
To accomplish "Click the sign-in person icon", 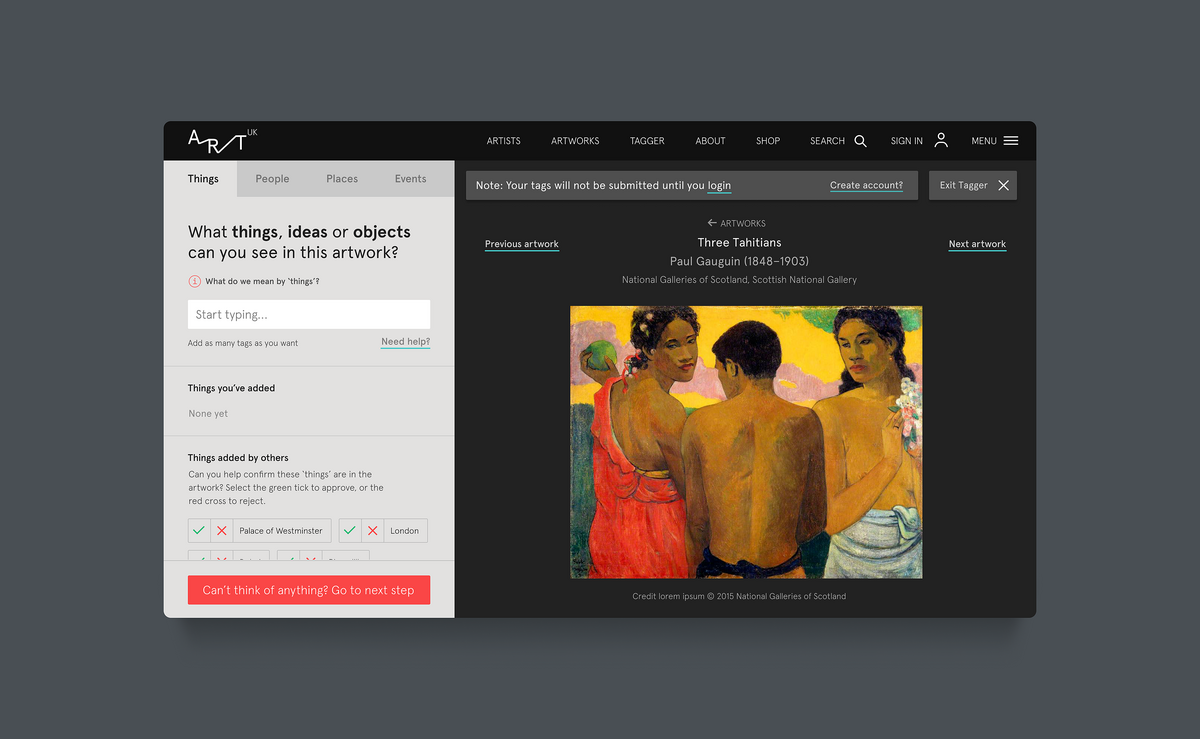I will point(940,140).
